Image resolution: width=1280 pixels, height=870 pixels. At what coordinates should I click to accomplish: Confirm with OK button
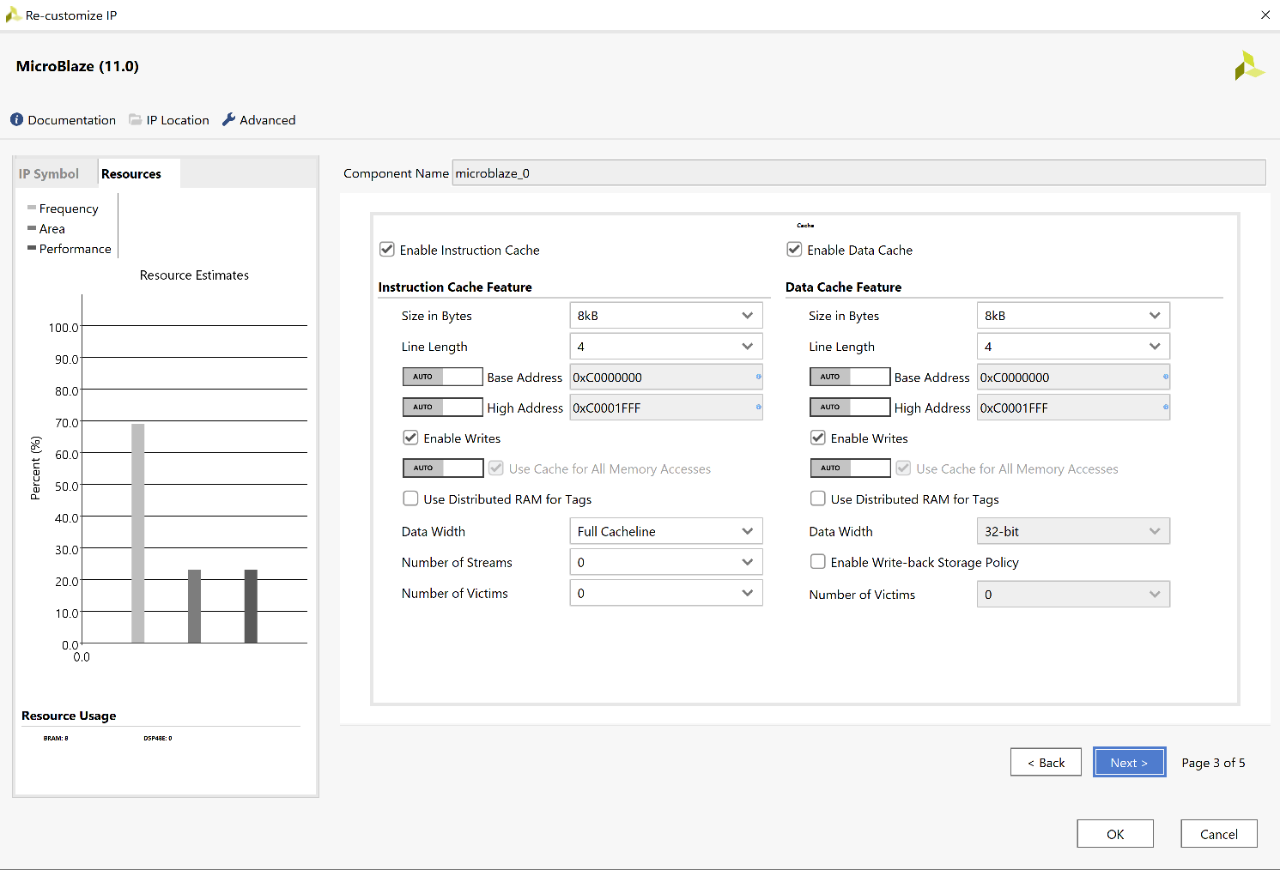pyautogui.click(x=1115, y=834)
